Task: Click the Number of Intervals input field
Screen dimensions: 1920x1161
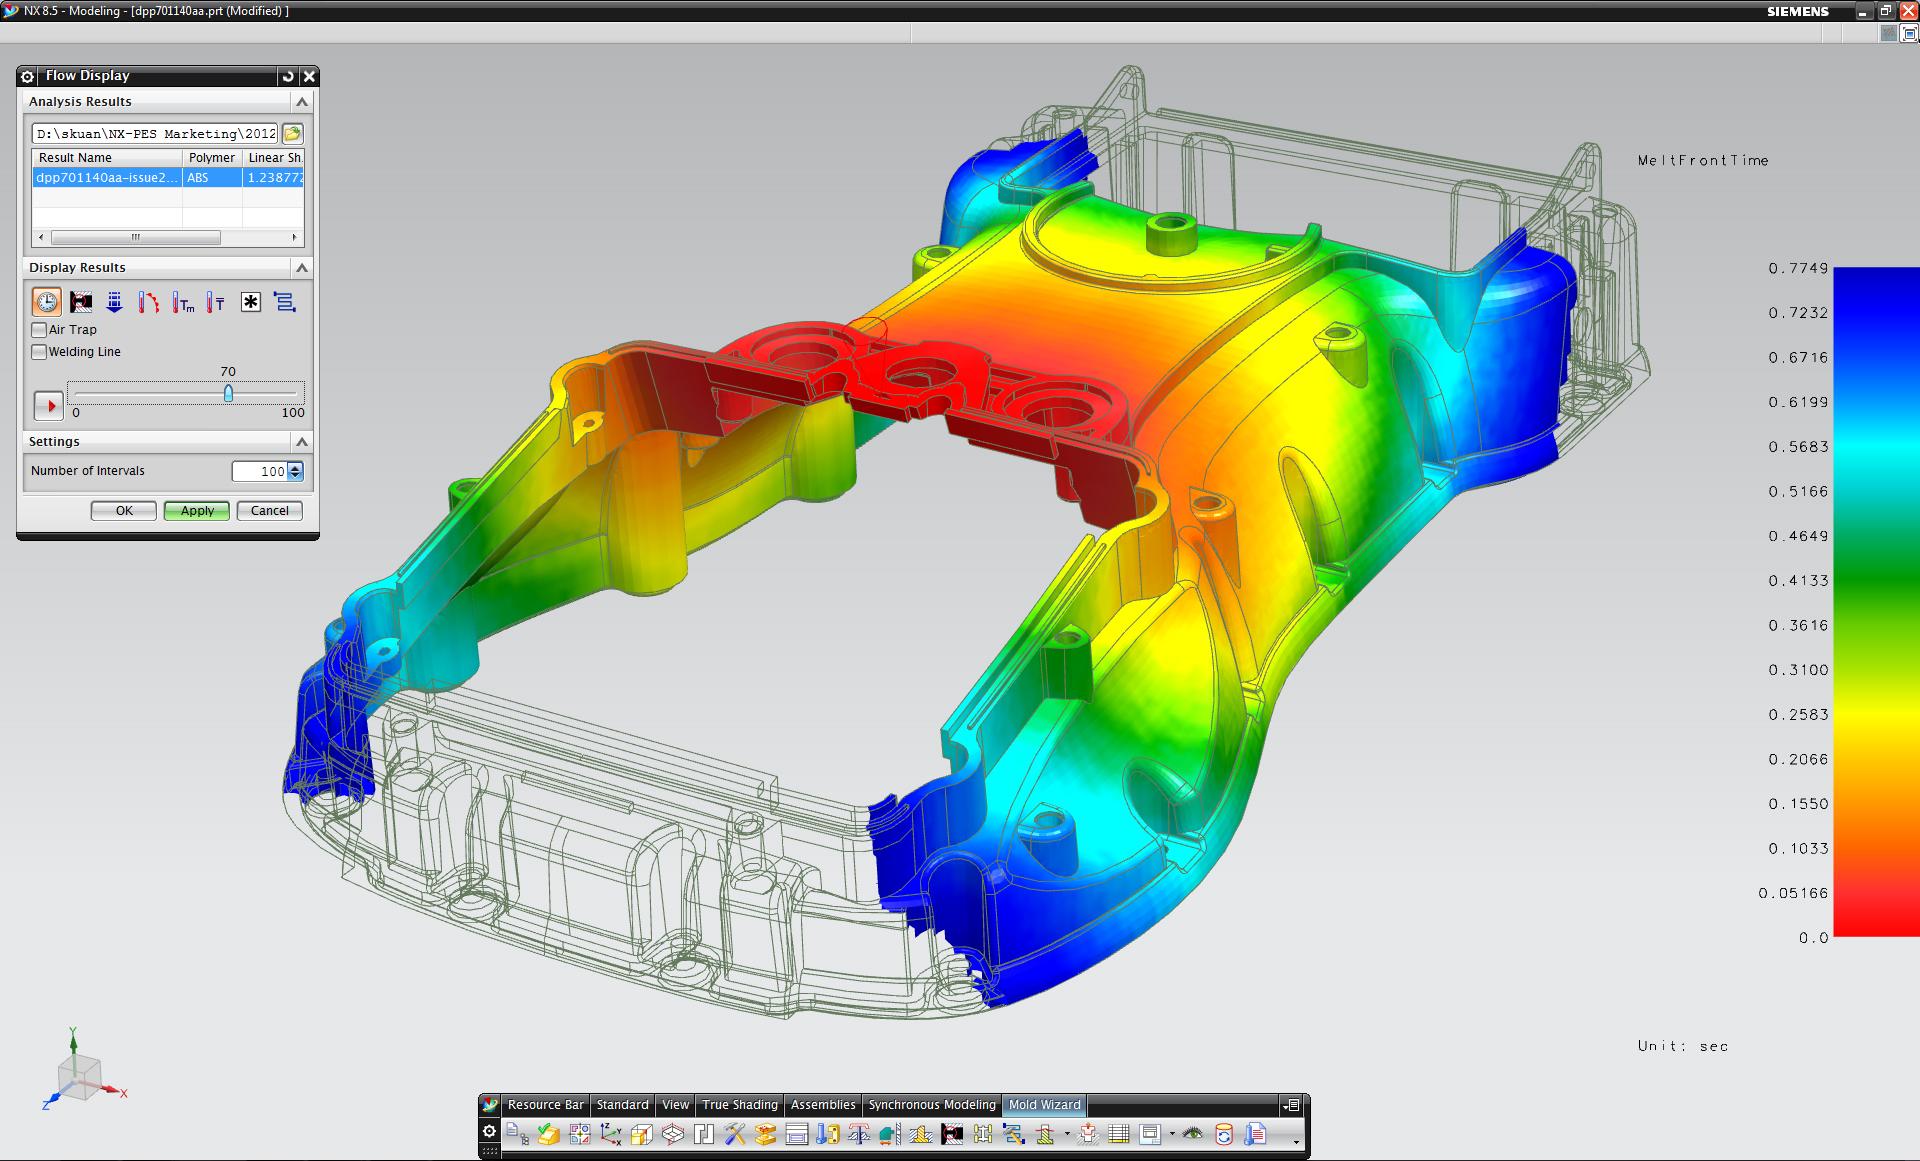Action: [x=260, y=471]
